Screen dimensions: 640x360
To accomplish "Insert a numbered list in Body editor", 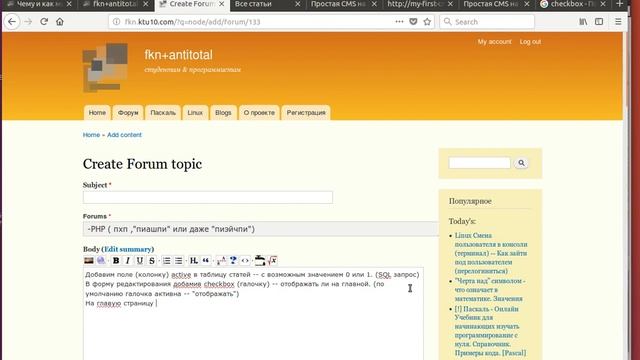I will pyautogui.click(x=167, y=260).
